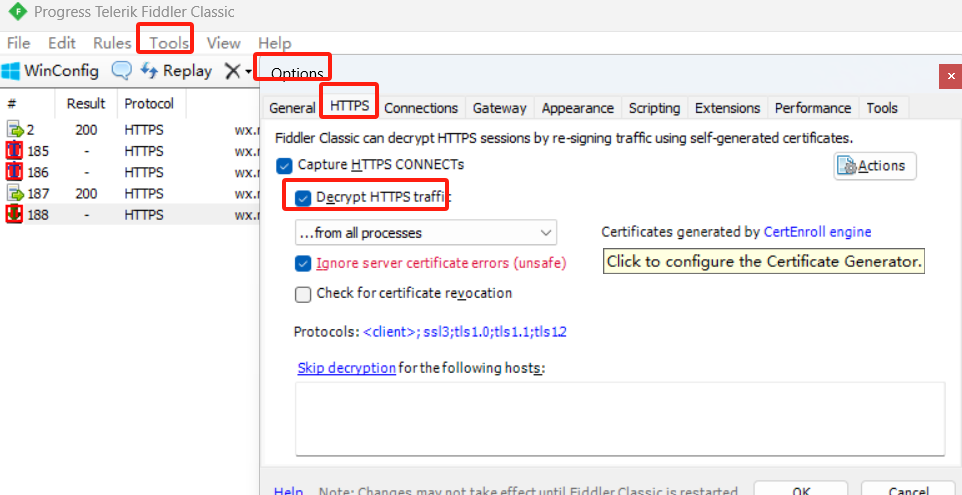The image size is (962, 495).
Task: Click session number 188 text
Action: point(38,215)
